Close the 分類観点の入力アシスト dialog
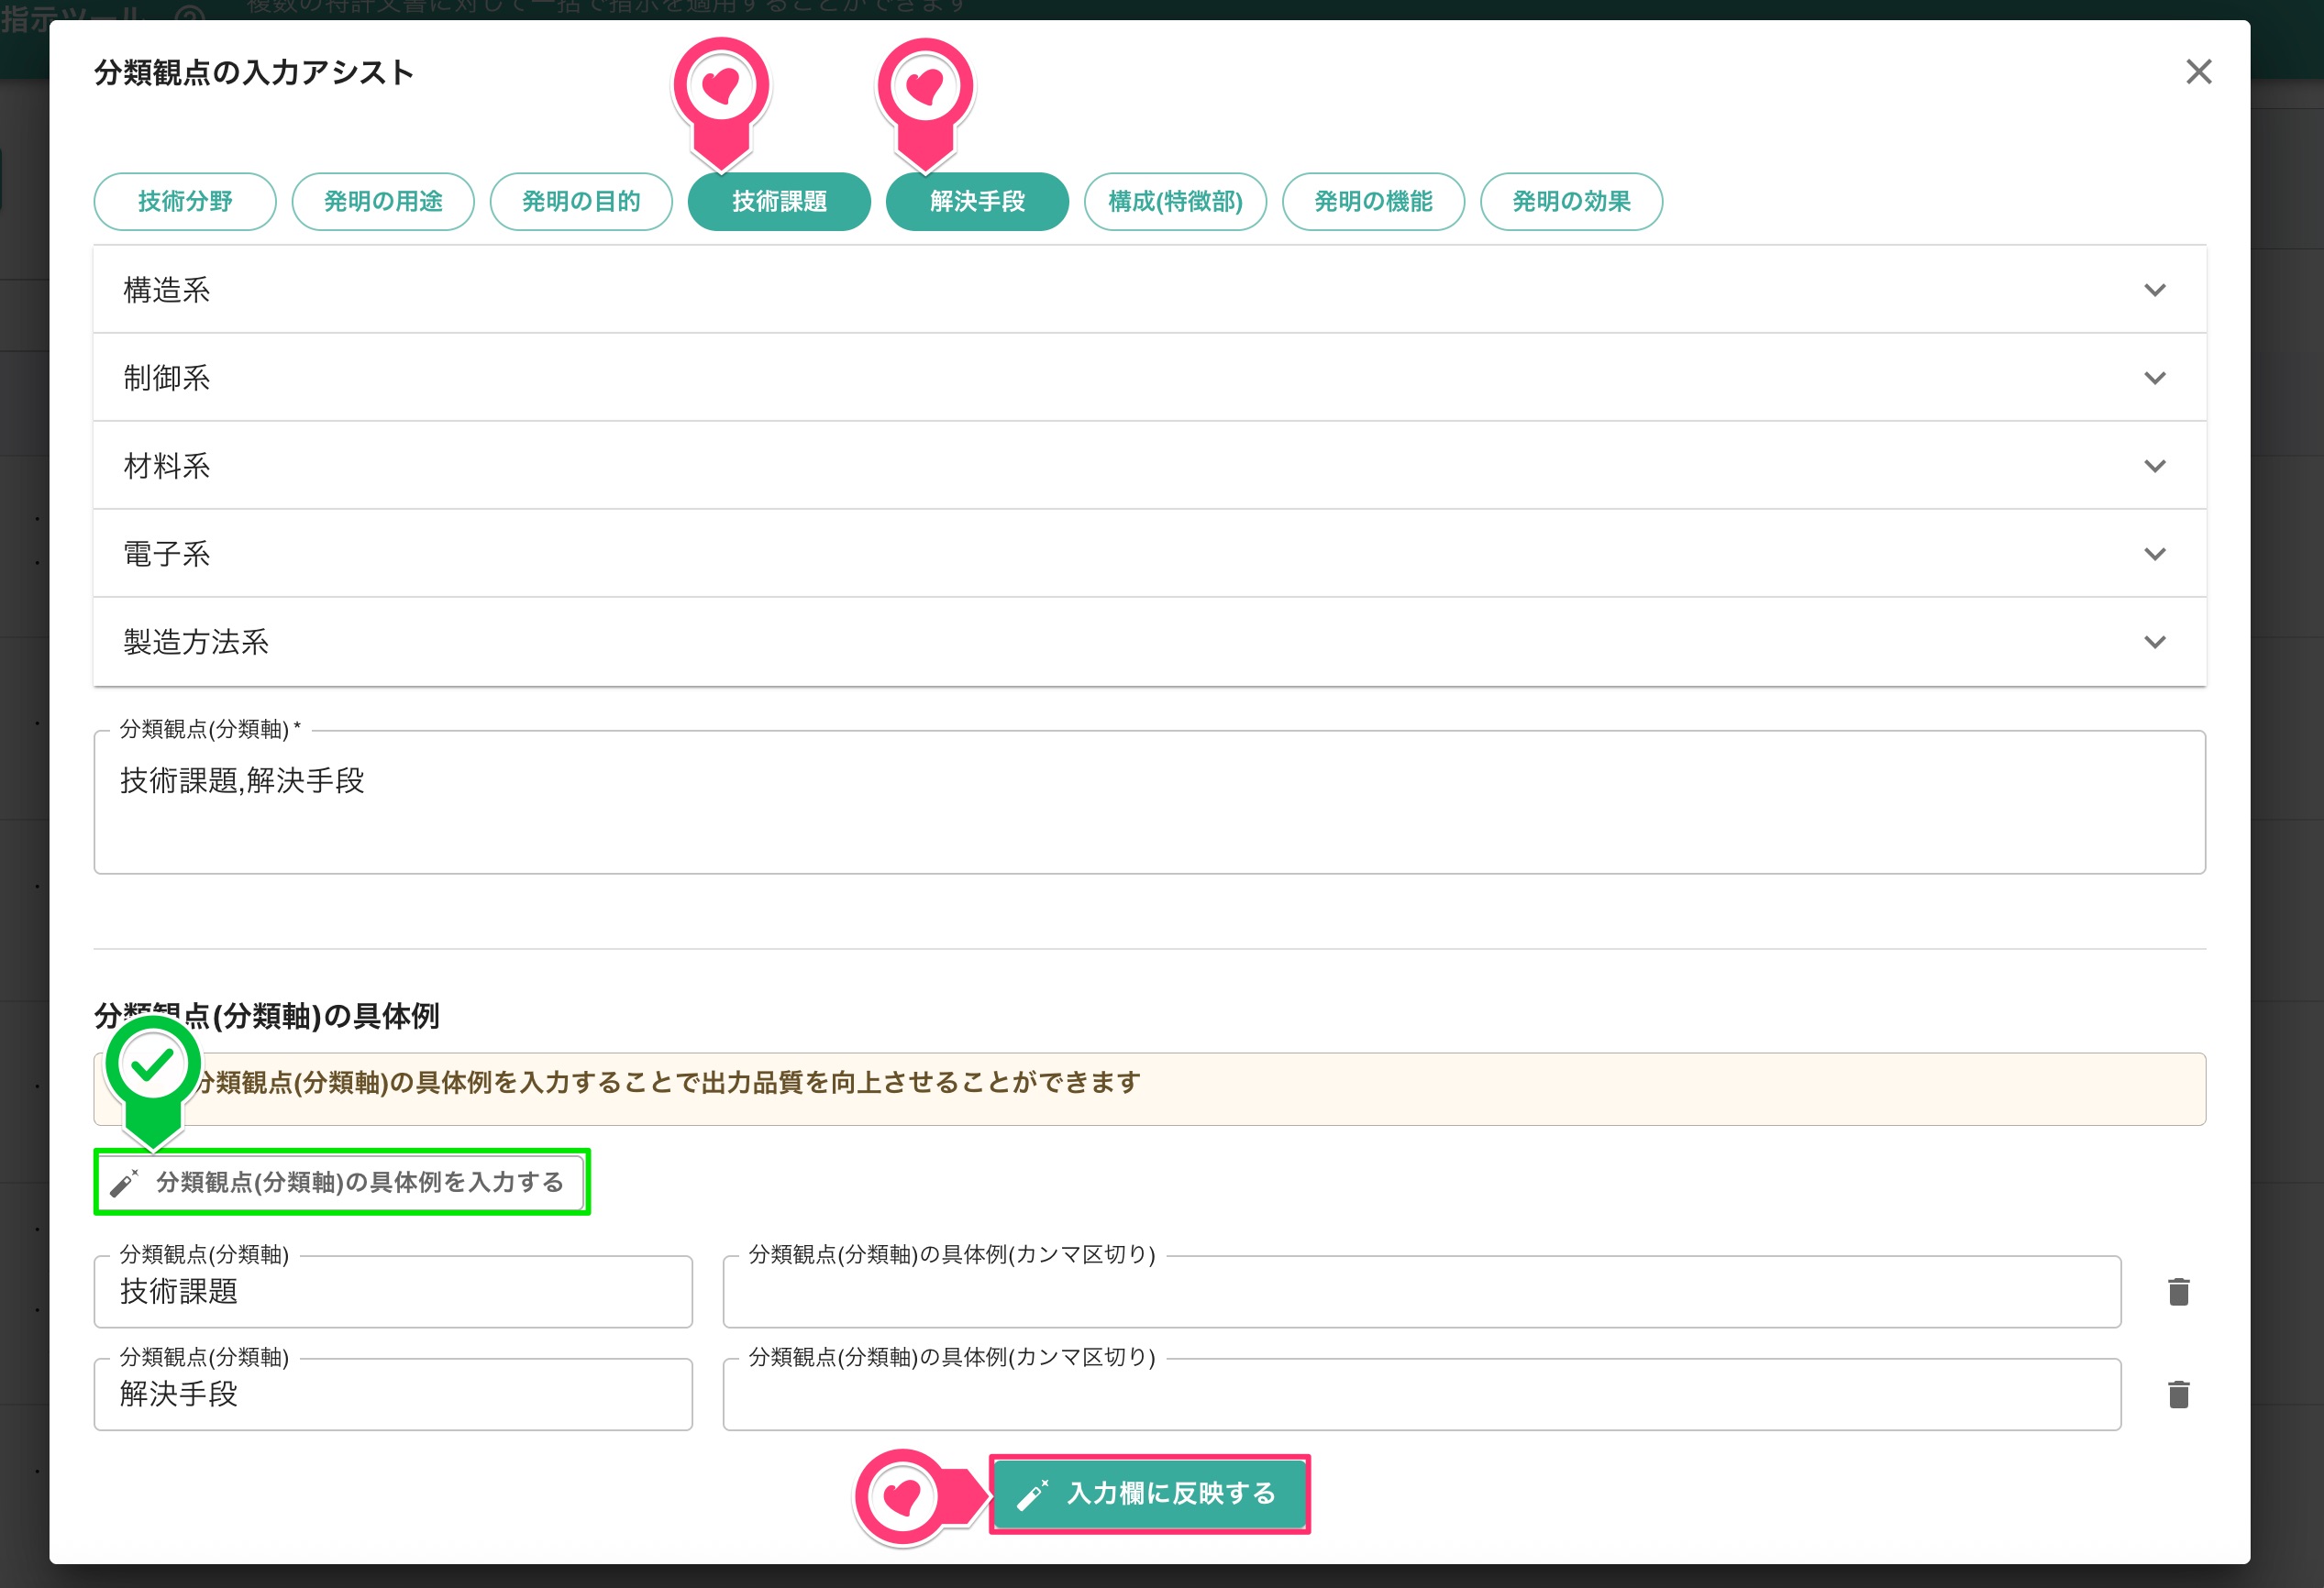Image resolution: width=2324 pixels, height=1588 pixels. pyautogui.click(x=2198, y=72)
